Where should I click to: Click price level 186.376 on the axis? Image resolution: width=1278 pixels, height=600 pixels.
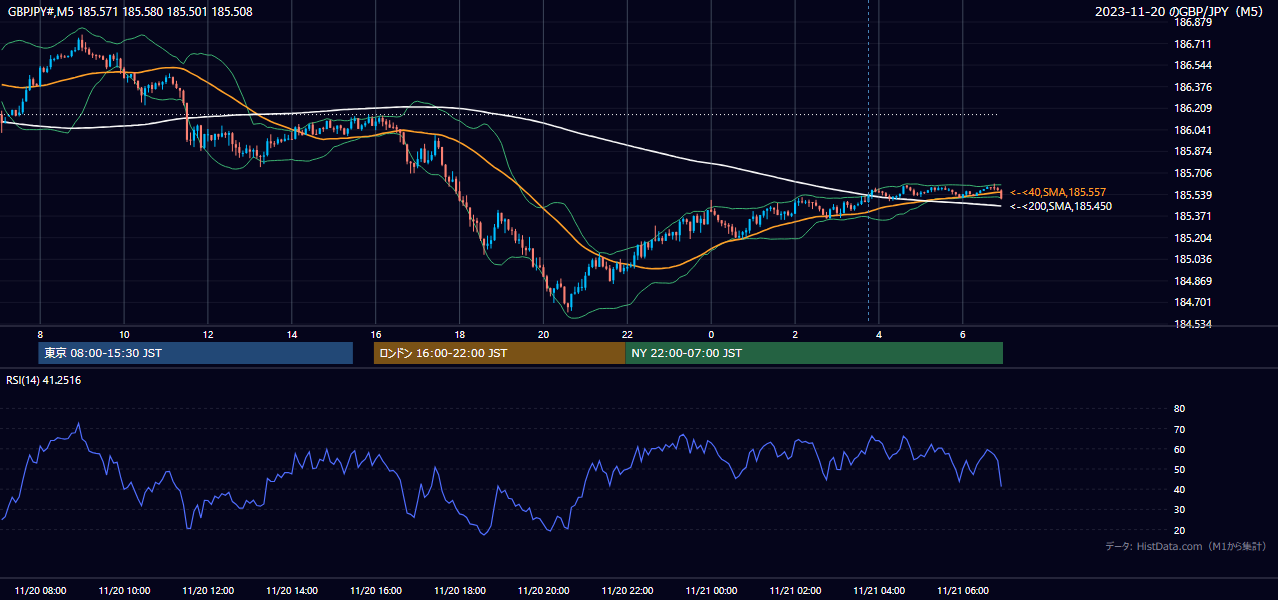tap(1193, 87)
